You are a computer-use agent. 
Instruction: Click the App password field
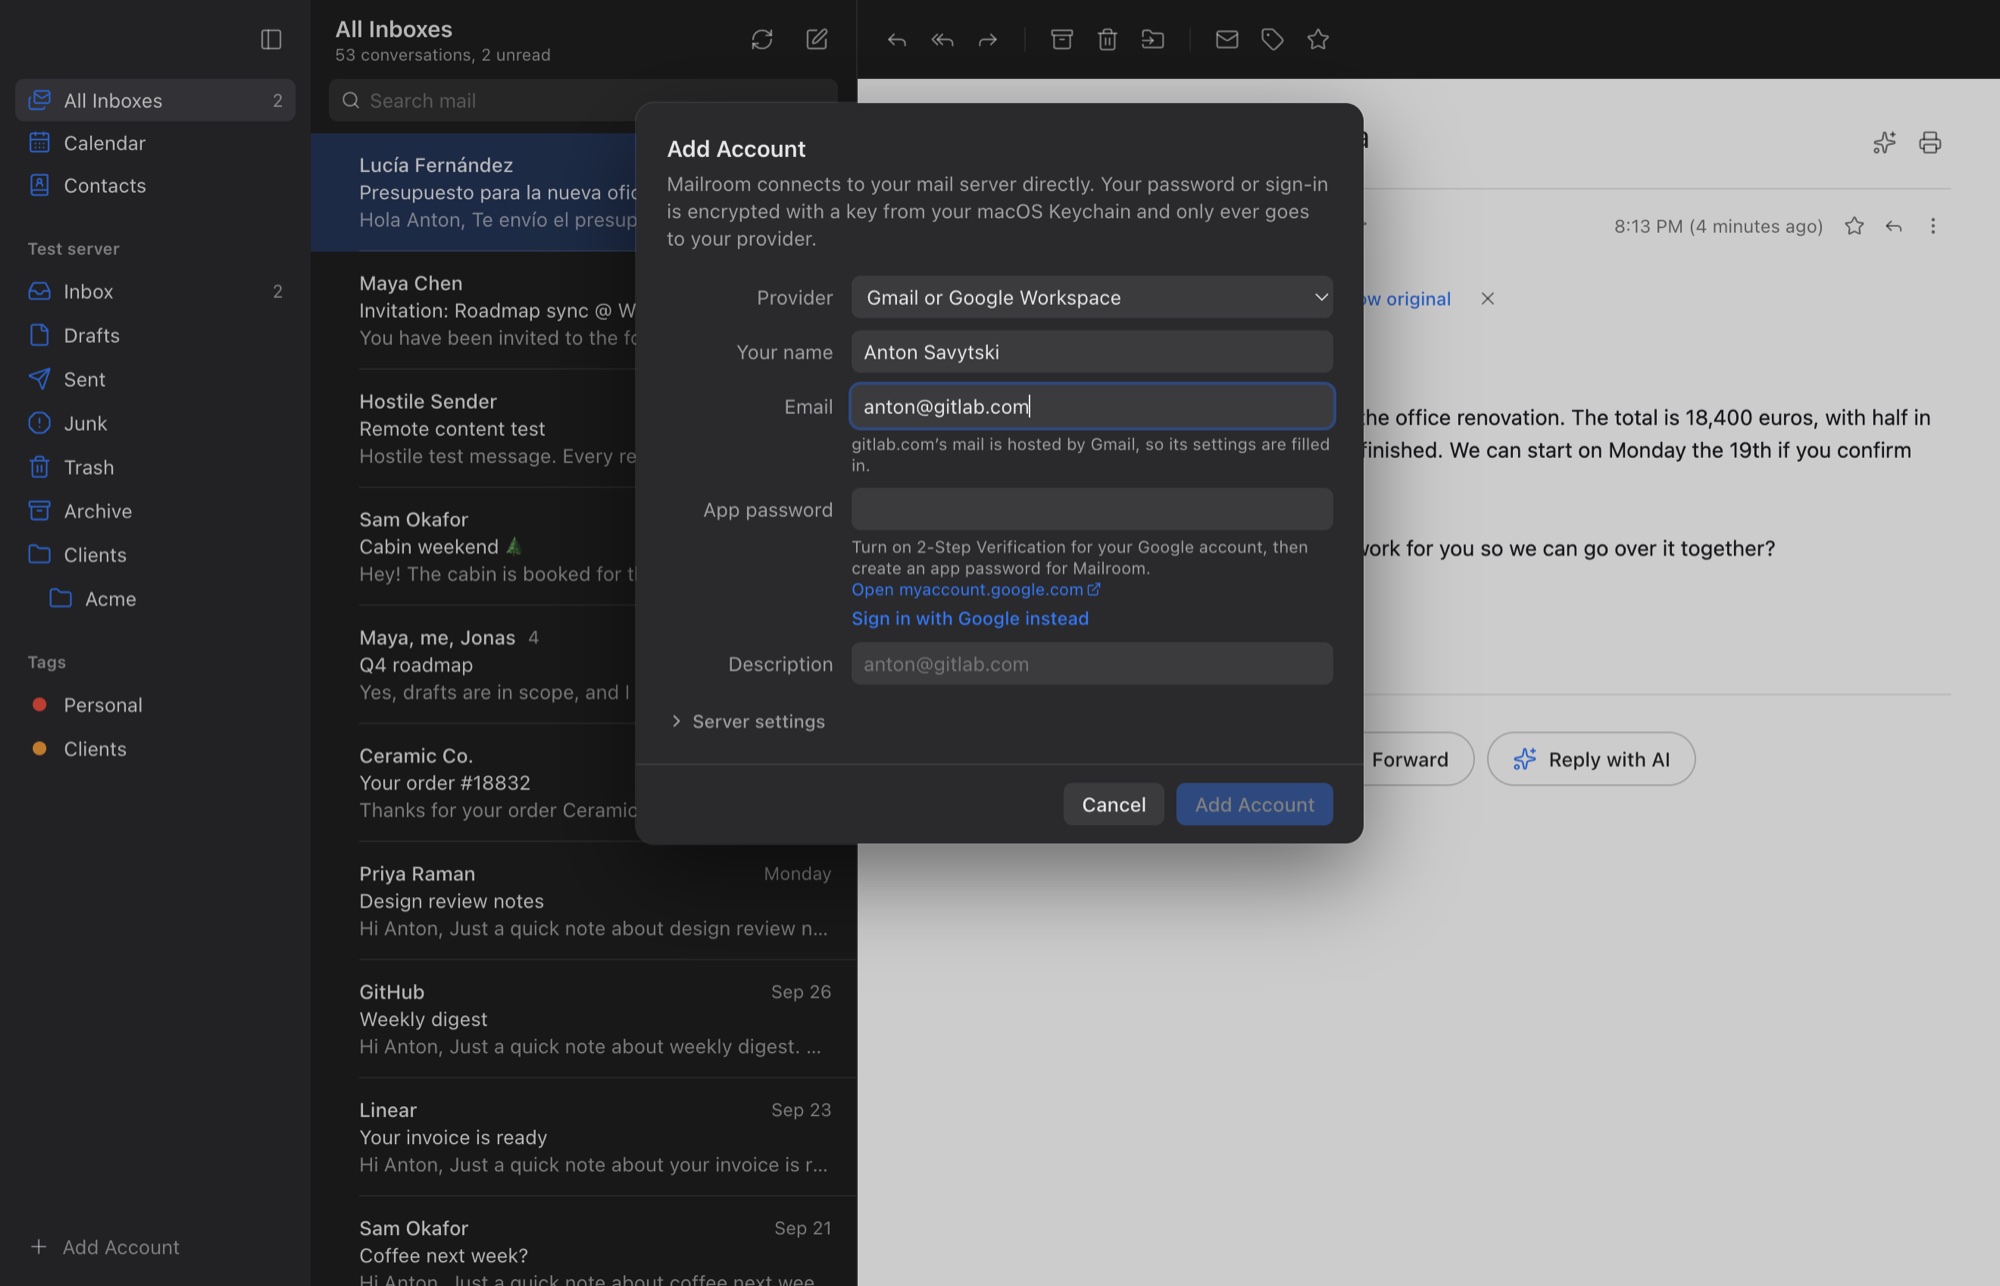1092,509
